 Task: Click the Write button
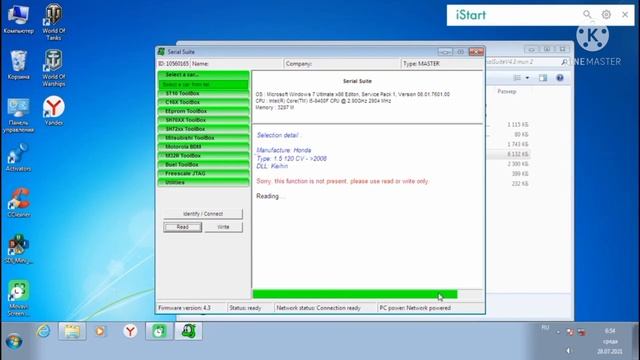(223, 227)
